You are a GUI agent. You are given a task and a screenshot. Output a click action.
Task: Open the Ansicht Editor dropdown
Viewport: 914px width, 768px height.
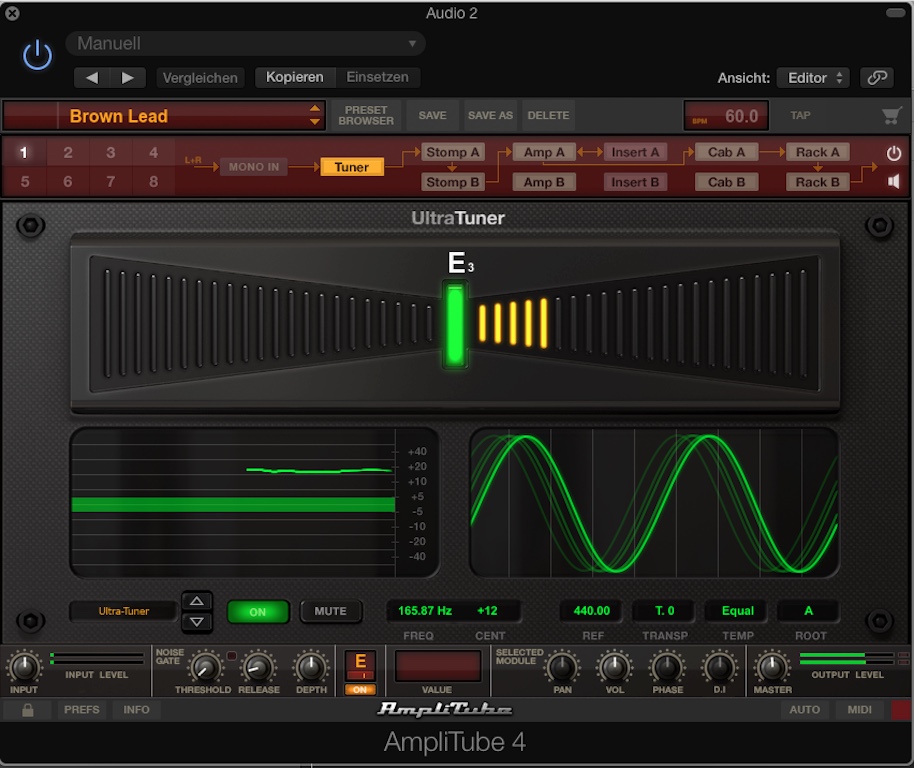click(814, 77)
